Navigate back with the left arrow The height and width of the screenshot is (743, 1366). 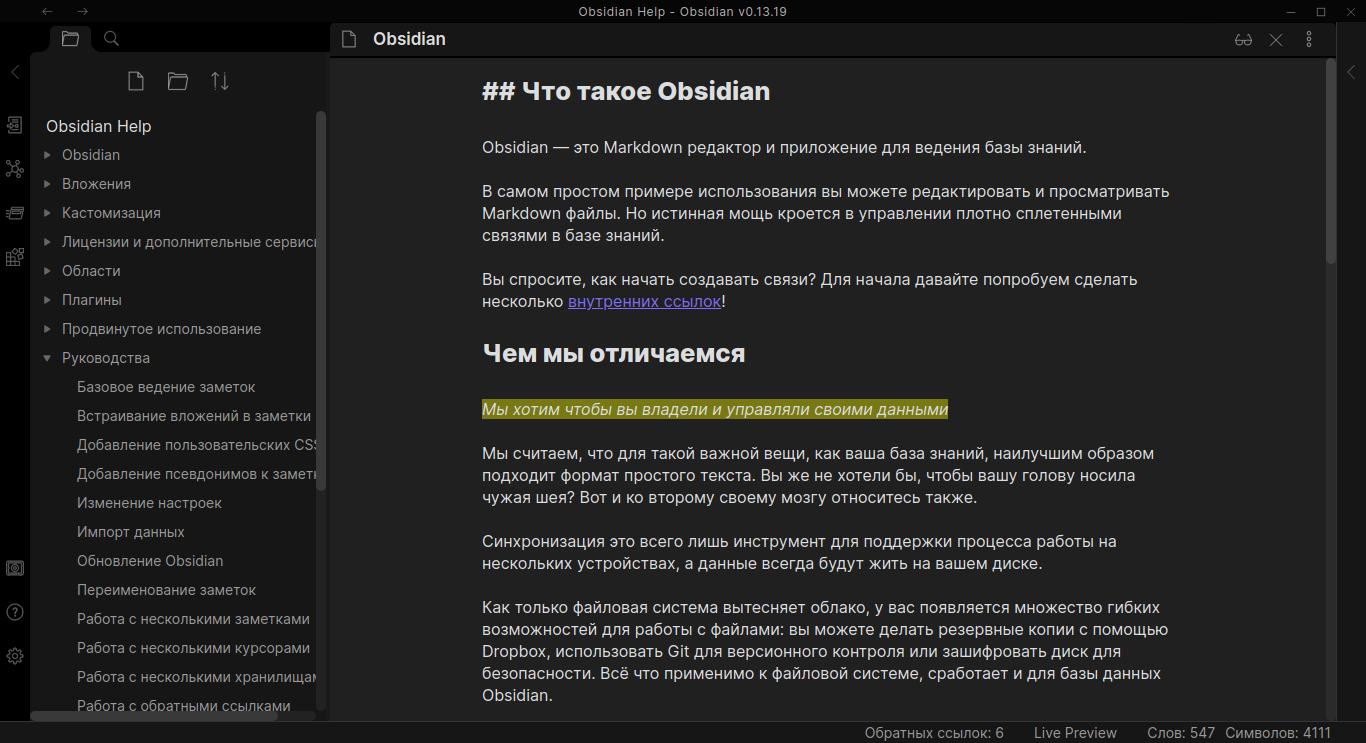(x=47, y=11)
